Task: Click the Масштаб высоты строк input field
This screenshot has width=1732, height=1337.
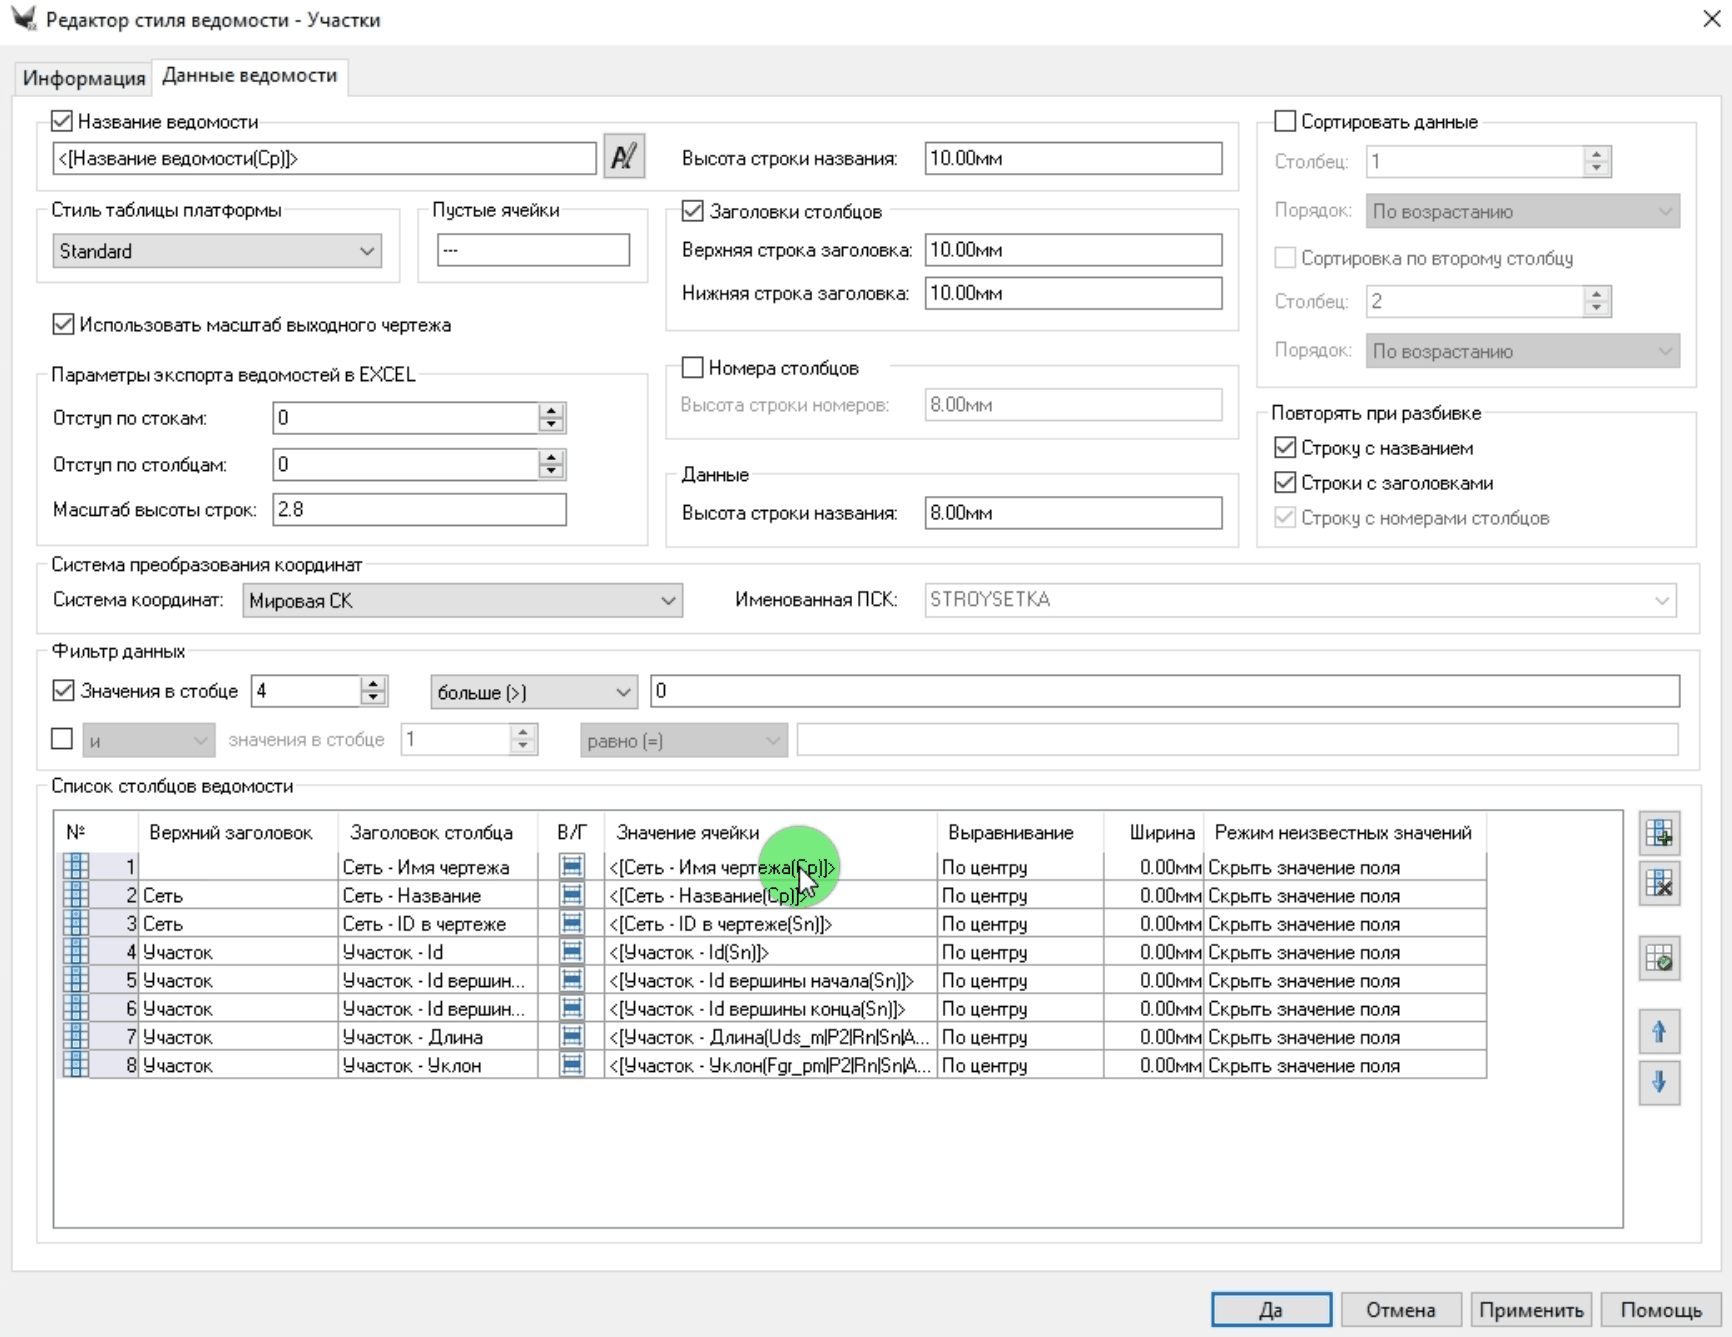Action: pos(419,509)
